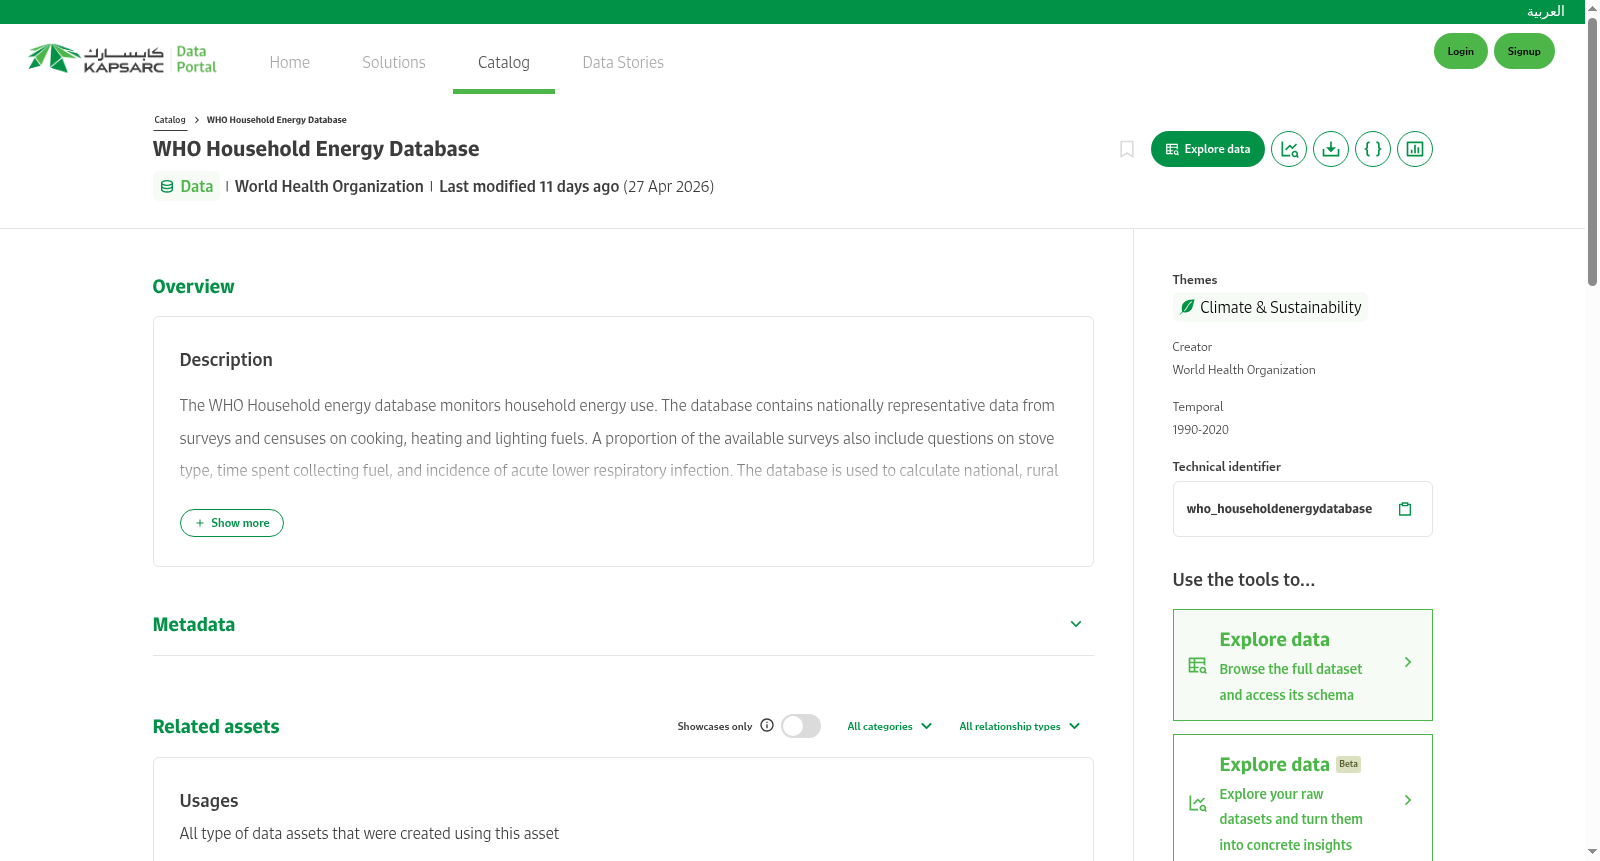Click the info icon beside Showcases only
Viewport: 1600px width, 861px height.
(767, 725)
